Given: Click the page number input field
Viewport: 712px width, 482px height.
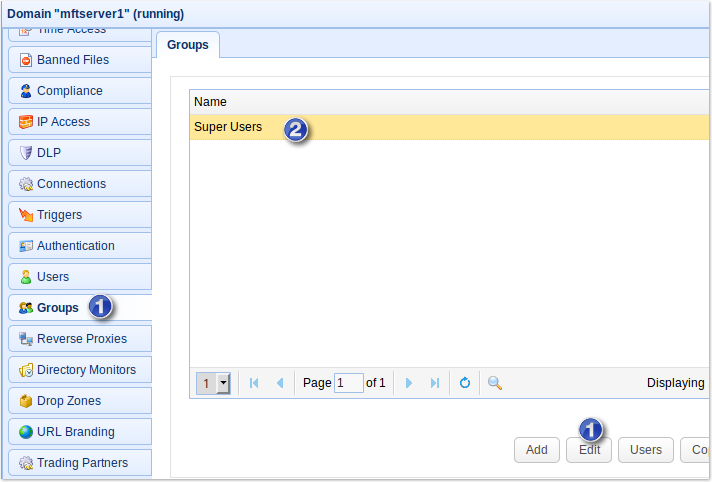Looking at the screenshot, I should pyautogui.click(x=349, y=383).
